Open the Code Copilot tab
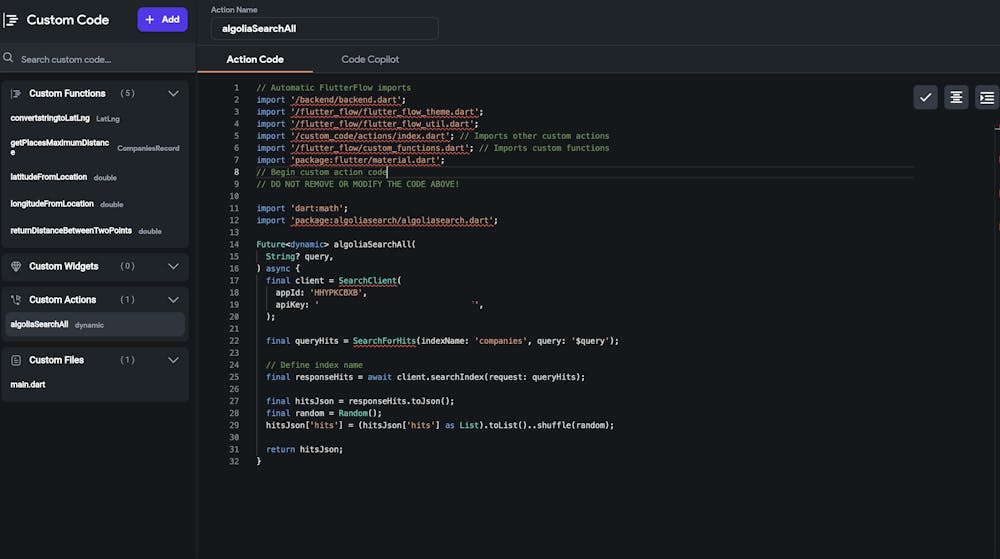 tap(370, 59)
